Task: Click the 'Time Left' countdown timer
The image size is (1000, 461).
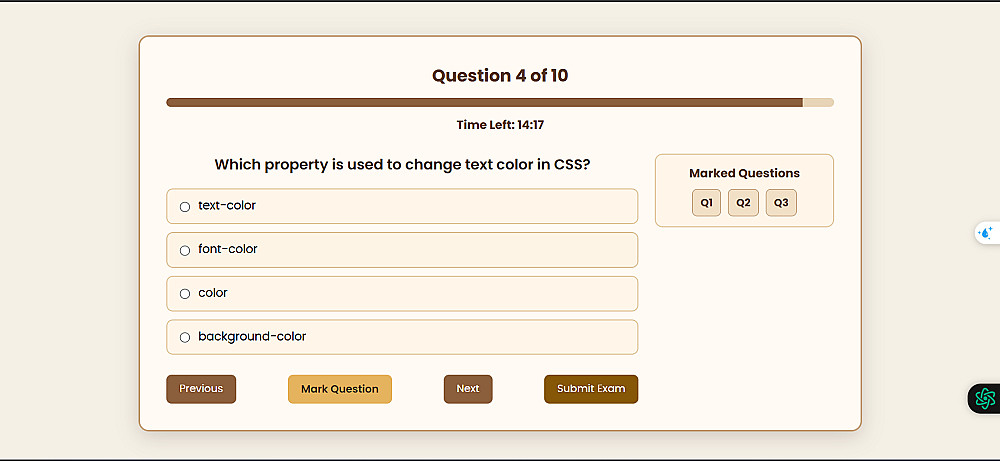Action: coord(500,125)
